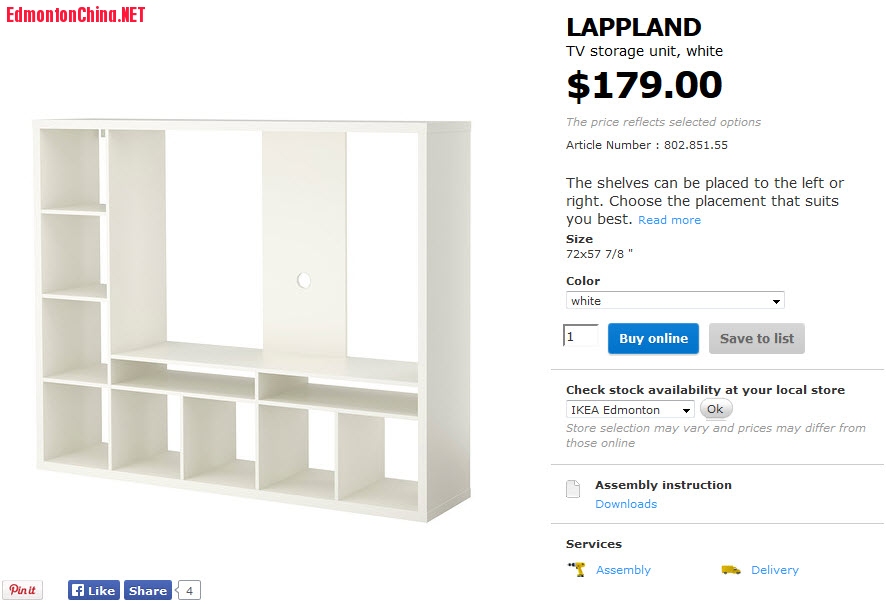The height and width of the screenshot is (604, 886).
Task: Click the LAPPLAND product title
Action: 633,27
